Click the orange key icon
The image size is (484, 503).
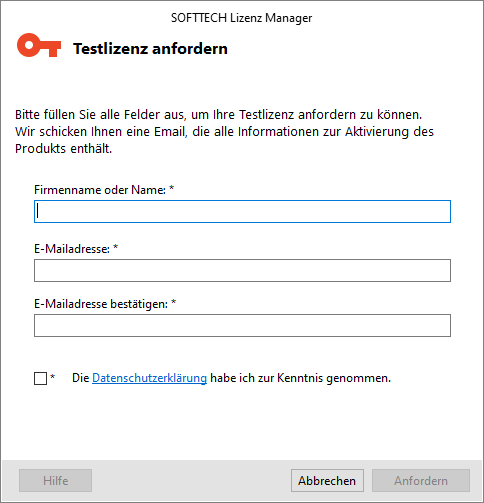click(x=39, y=45)
